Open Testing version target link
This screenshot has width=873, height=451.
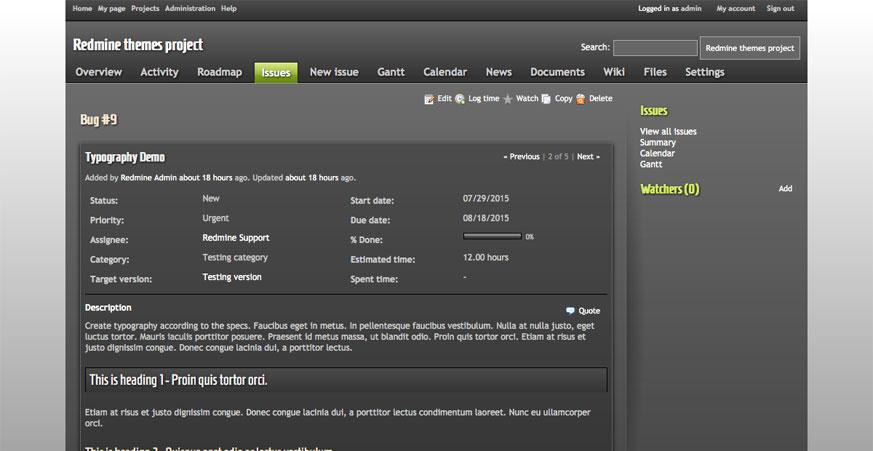(x=232, y=277)
